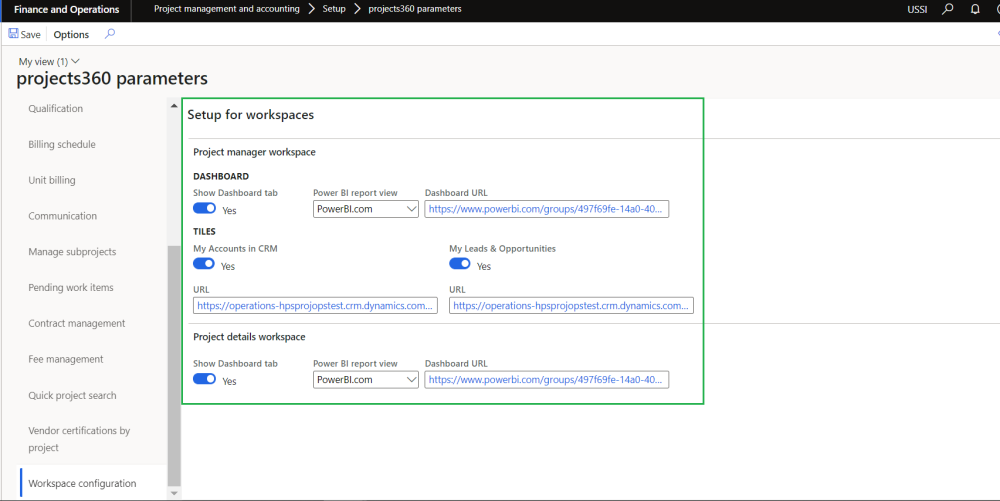Select the Pending work items tab
This screenshot has height=501, width=1000.
(x=71, y=287)
